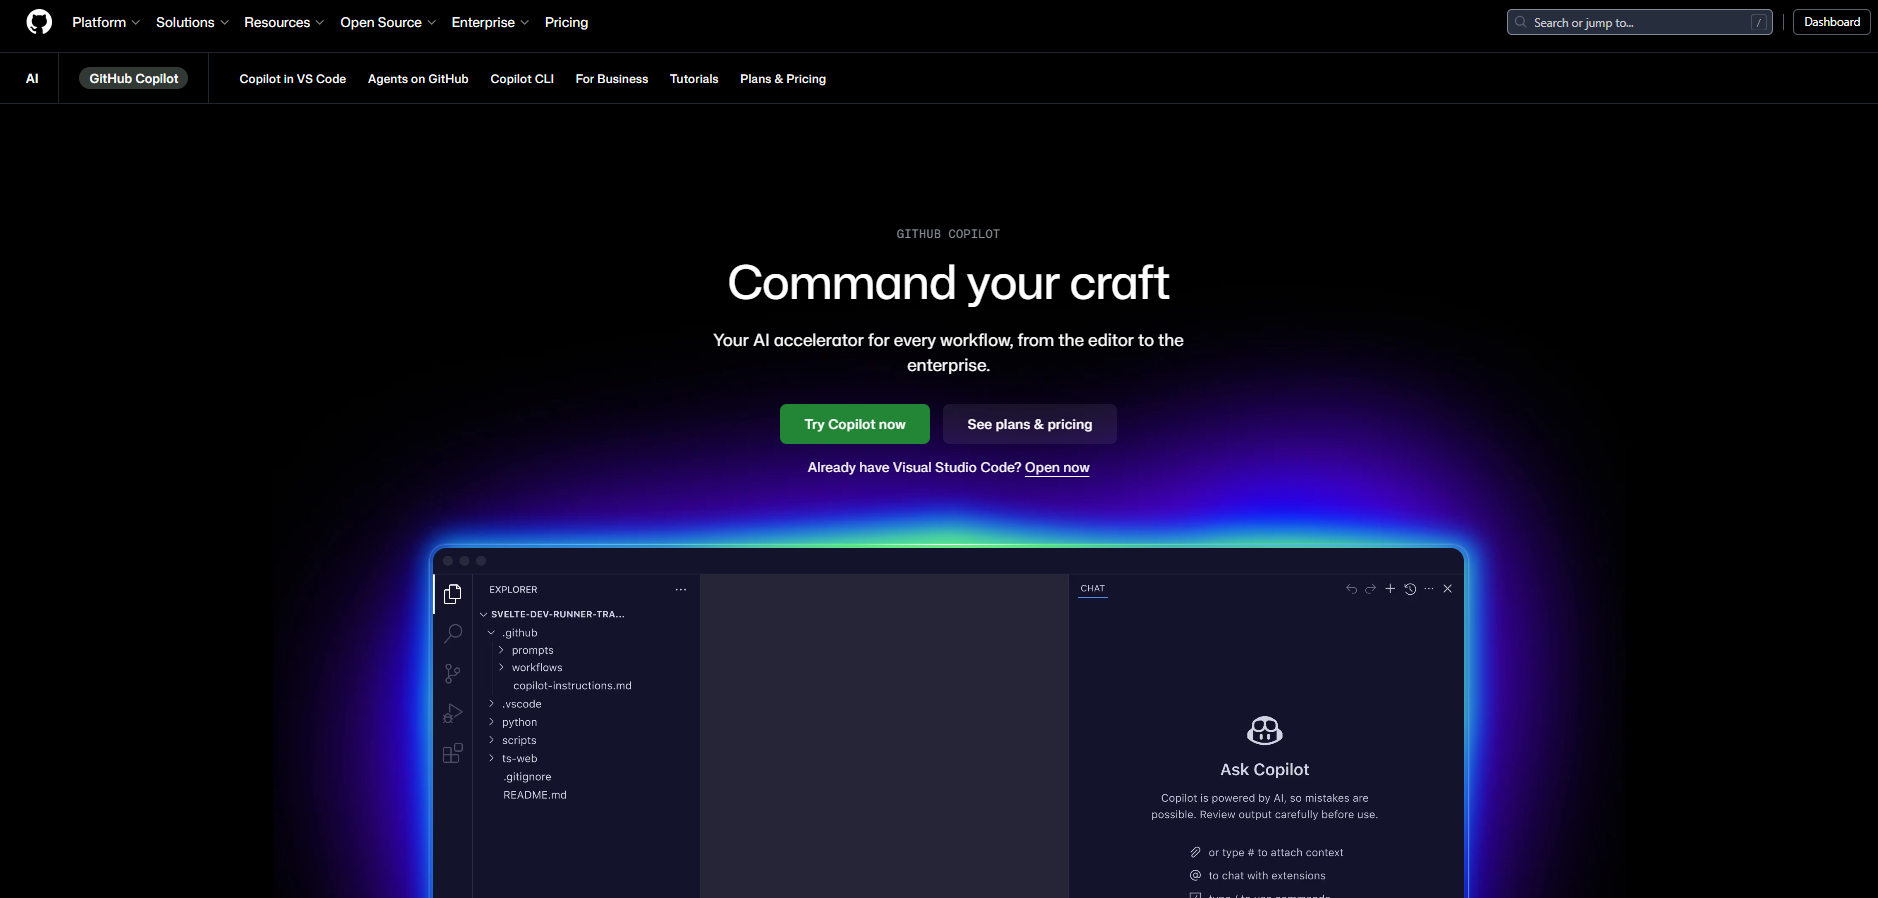Click the GITHUB COPILOT eyebrow label
Image resolution: width=1878 pixels, height=898 pixels.
click(948, 234)
